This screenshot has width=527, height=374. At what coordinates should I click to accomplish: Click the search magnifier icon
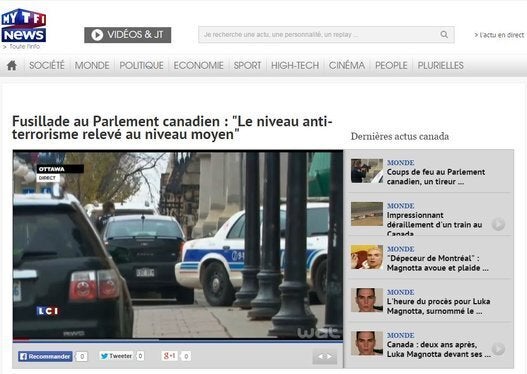444,35
